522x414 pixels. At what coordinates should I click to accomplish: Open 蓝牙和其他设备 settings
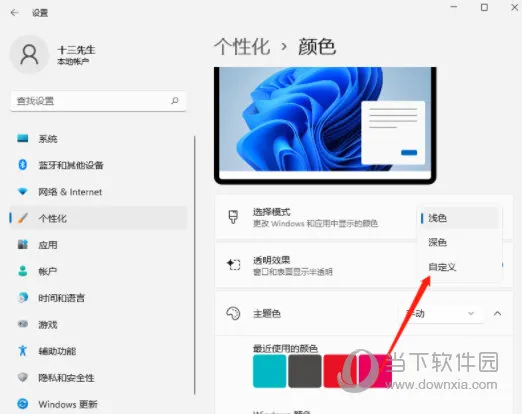click(x=98, y=165)
